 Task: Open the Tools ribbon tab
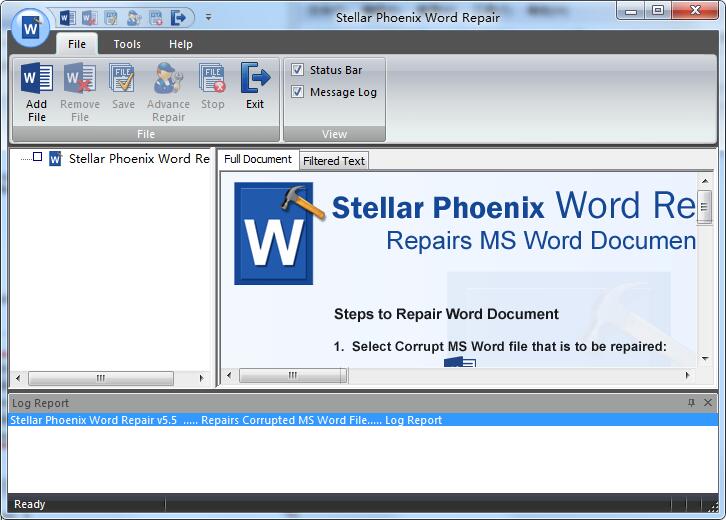pos(127,44)
